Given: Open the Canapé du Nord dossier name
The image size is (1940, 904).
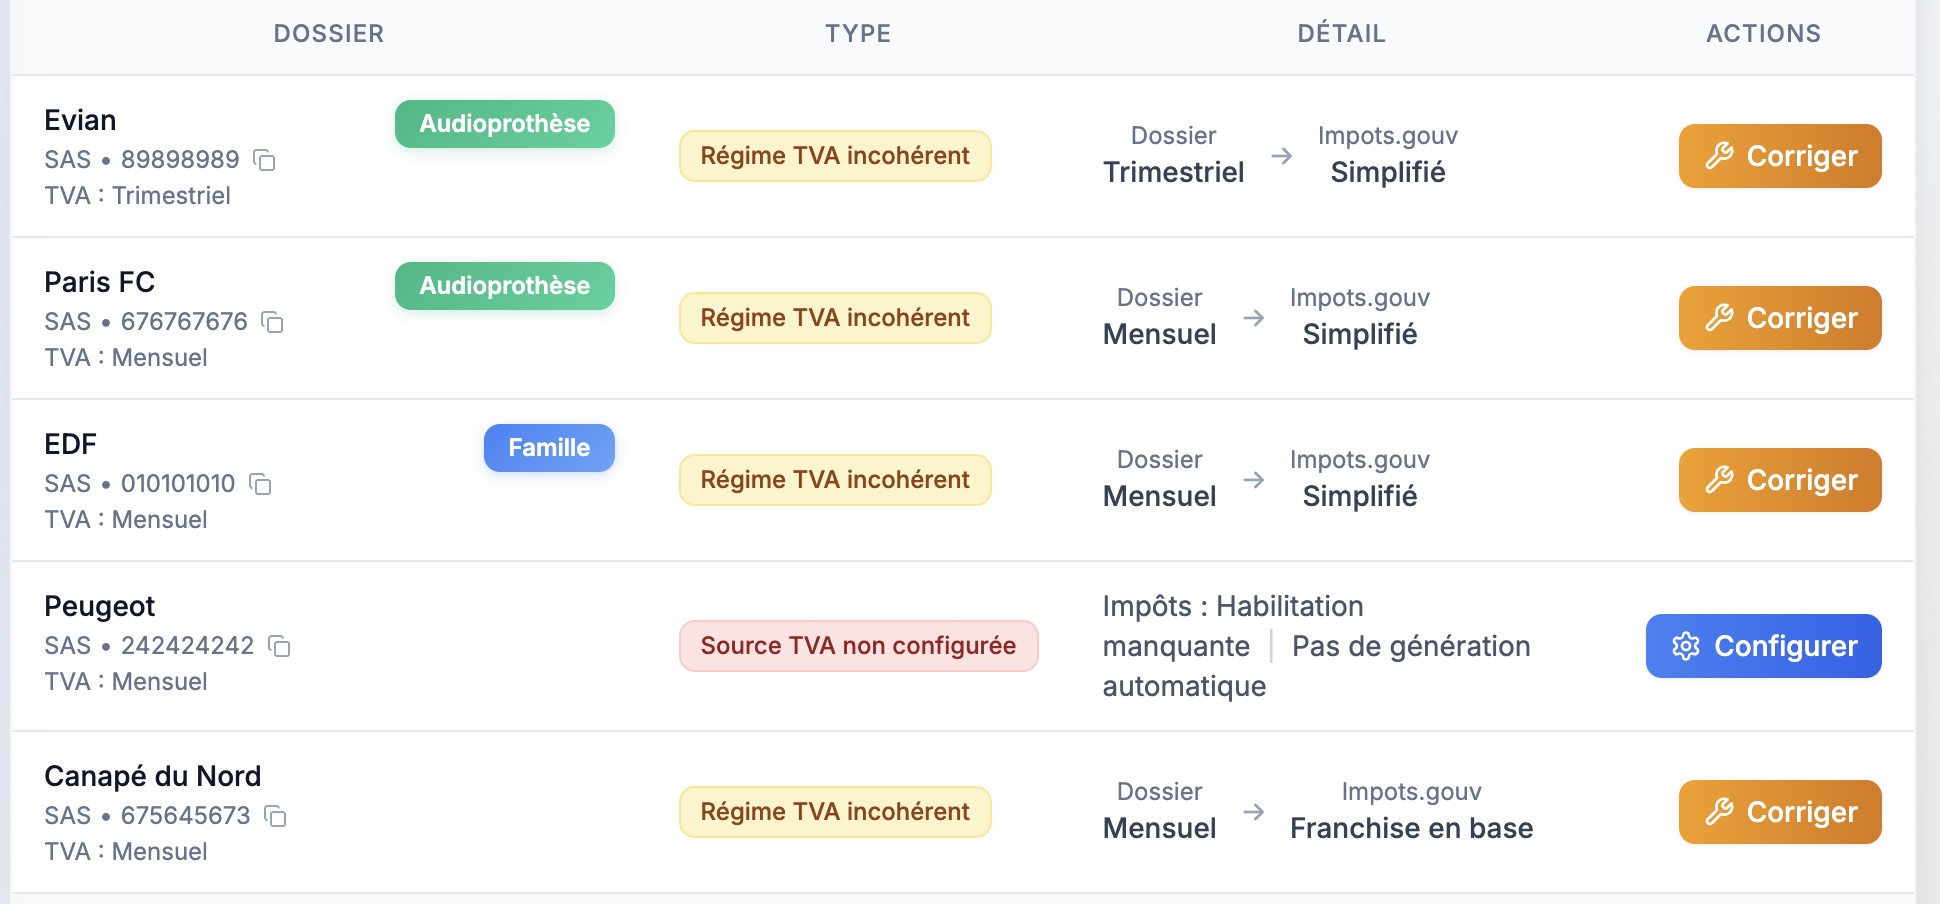Looking at the screenshot, I should (x=153, y=776).
